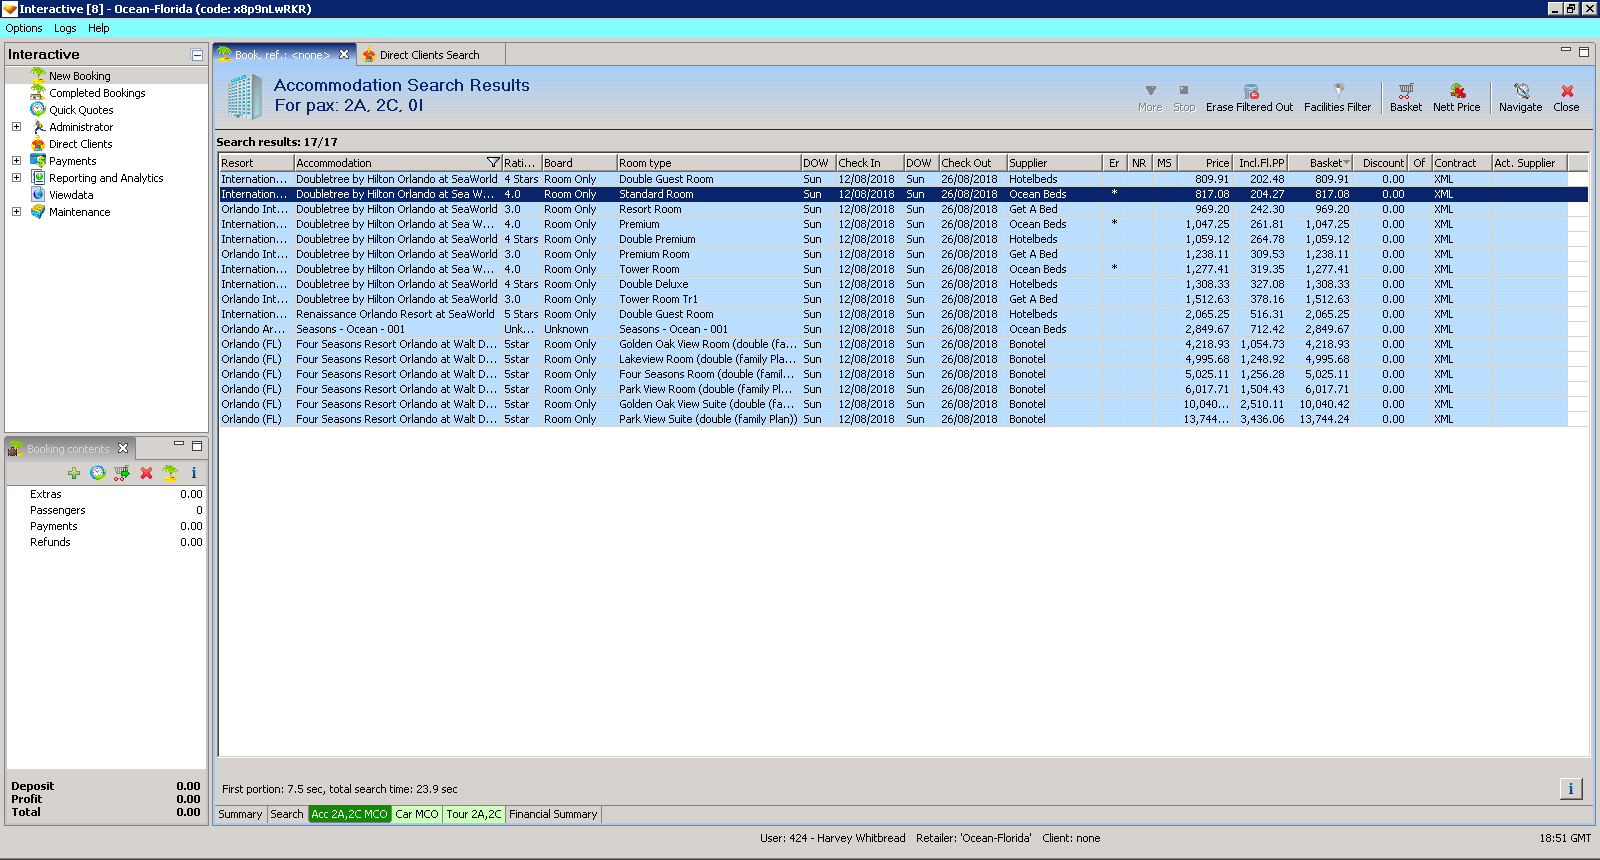Add item with green plus icon
The width and height of the screenshot is (1600, 860).
[x=74, y=473]
